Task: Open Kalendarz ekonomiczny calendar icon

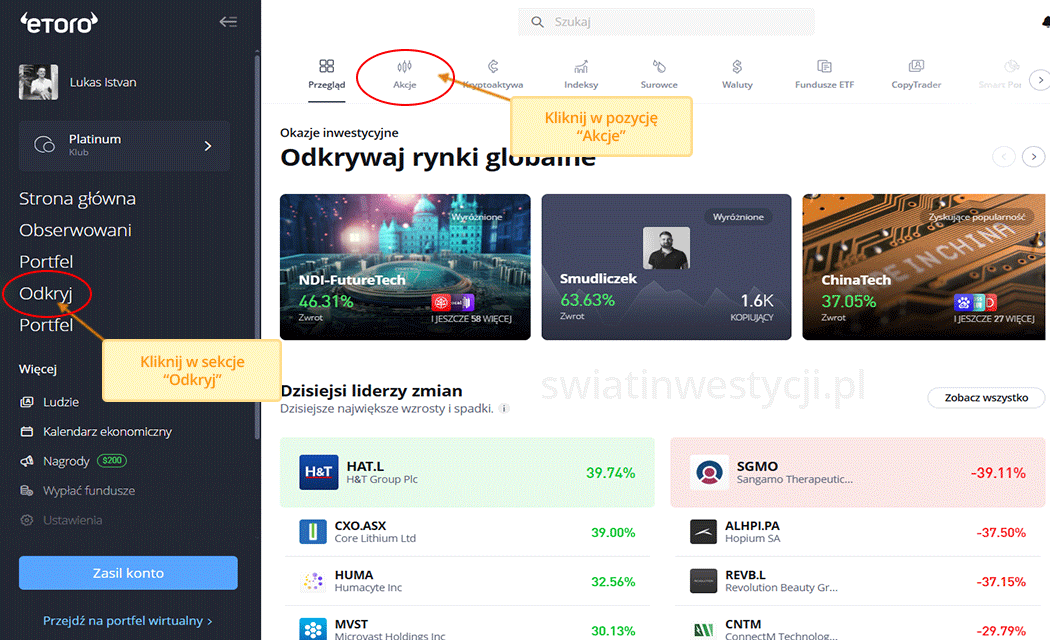Action: tap(27, 432)
